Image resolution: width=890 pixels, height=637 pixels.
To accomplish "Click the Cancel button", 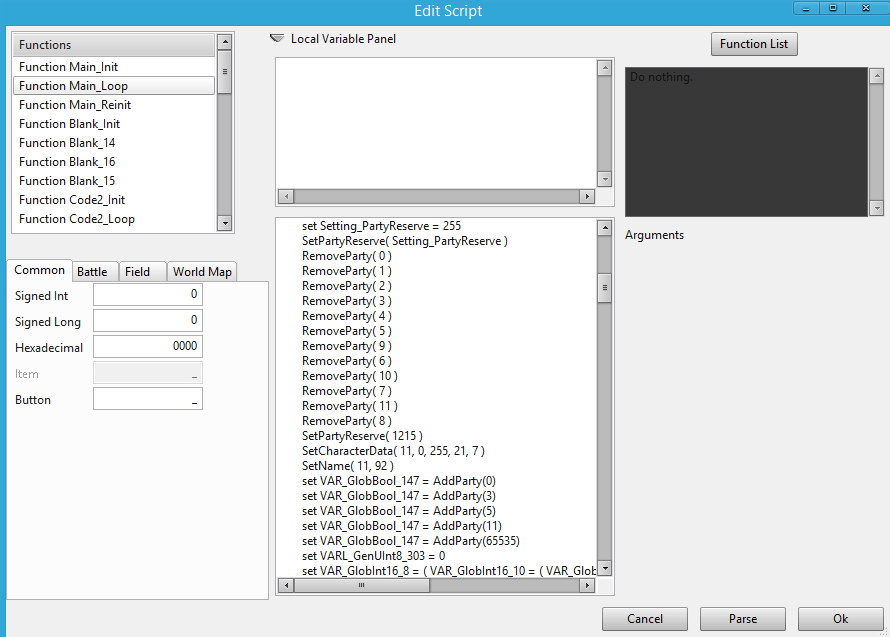I will click(x=645, y=619).
